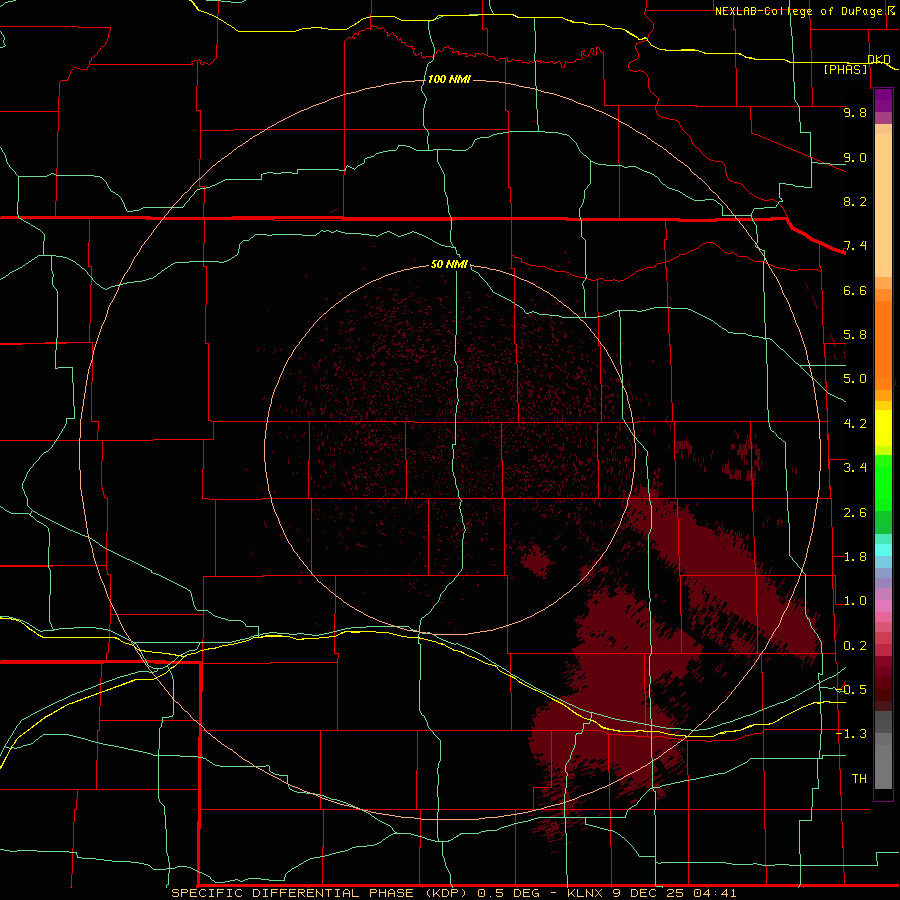Viewport: 900px width, 900px height.
Task: Click the 1.0 color scale value
Action: [855, 601]
